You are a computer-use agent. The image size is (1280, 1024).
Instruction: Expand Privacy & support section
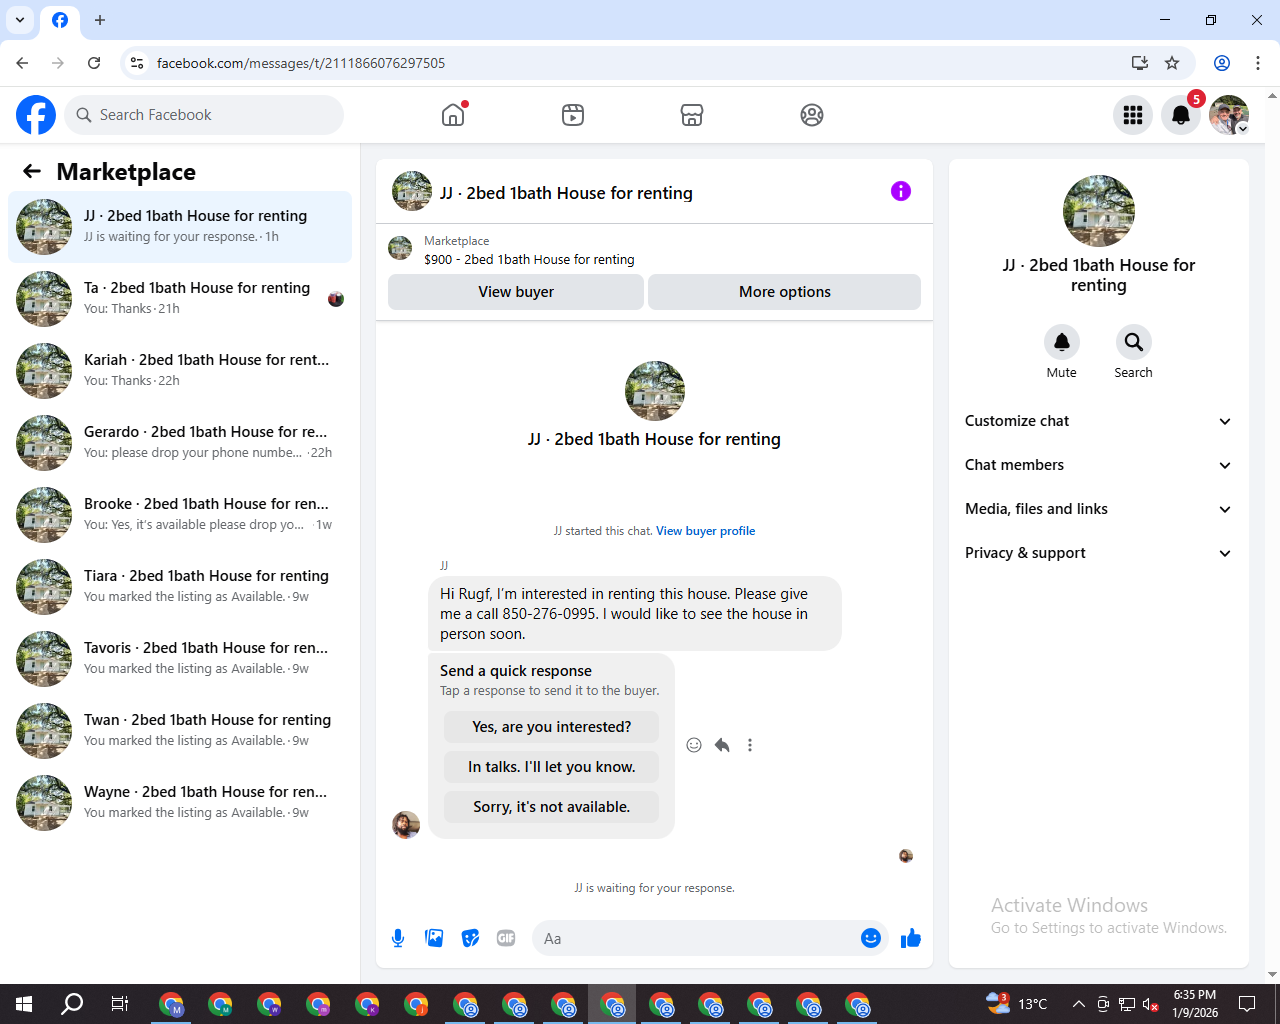tap(1098, 553)
